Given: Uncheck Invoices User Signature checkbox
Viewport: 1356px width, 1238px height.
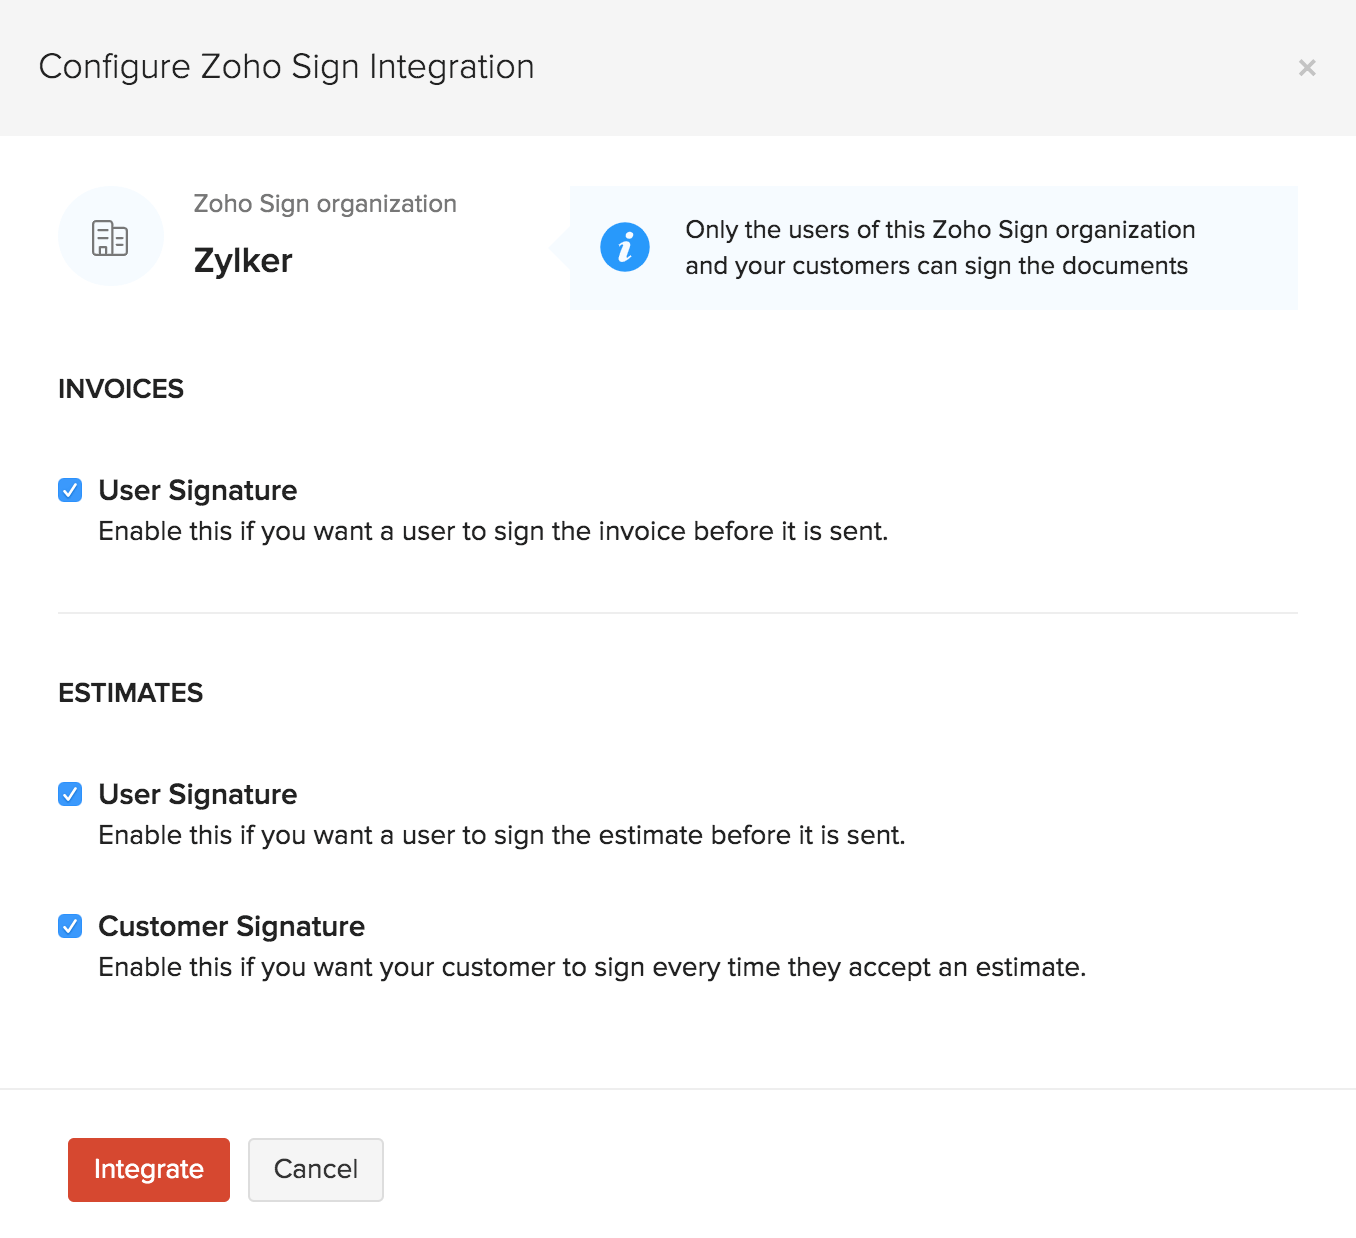Looking at the screenshot, I should 70,490.
